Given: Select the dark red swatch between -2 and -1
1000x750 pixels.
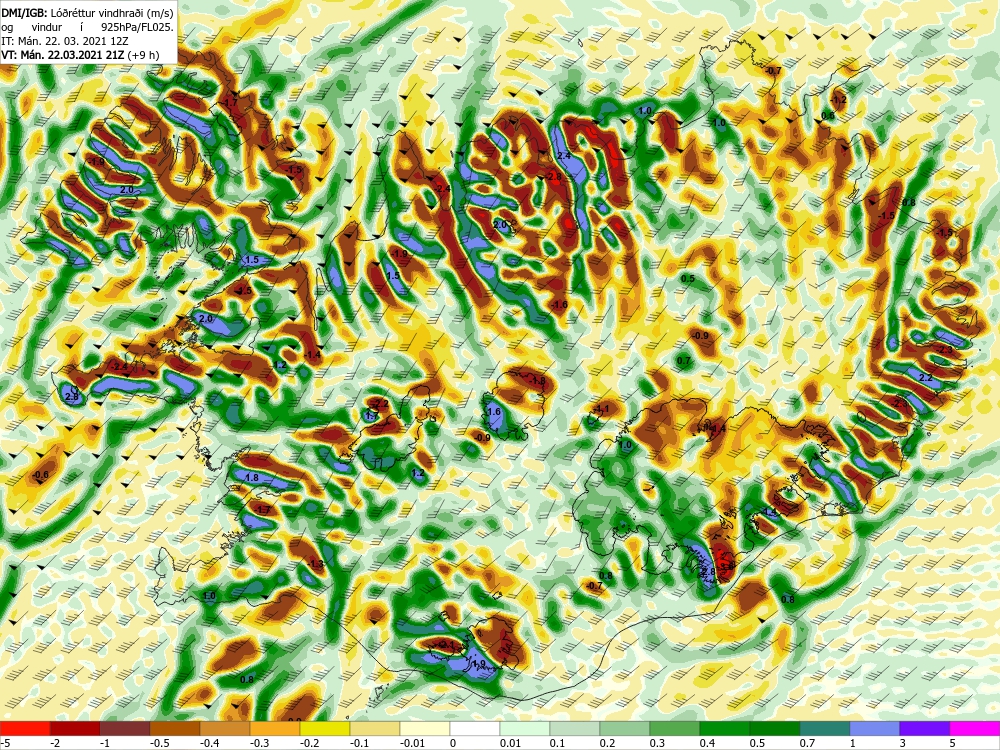Looking at the screenshot, I should [75, 728].
